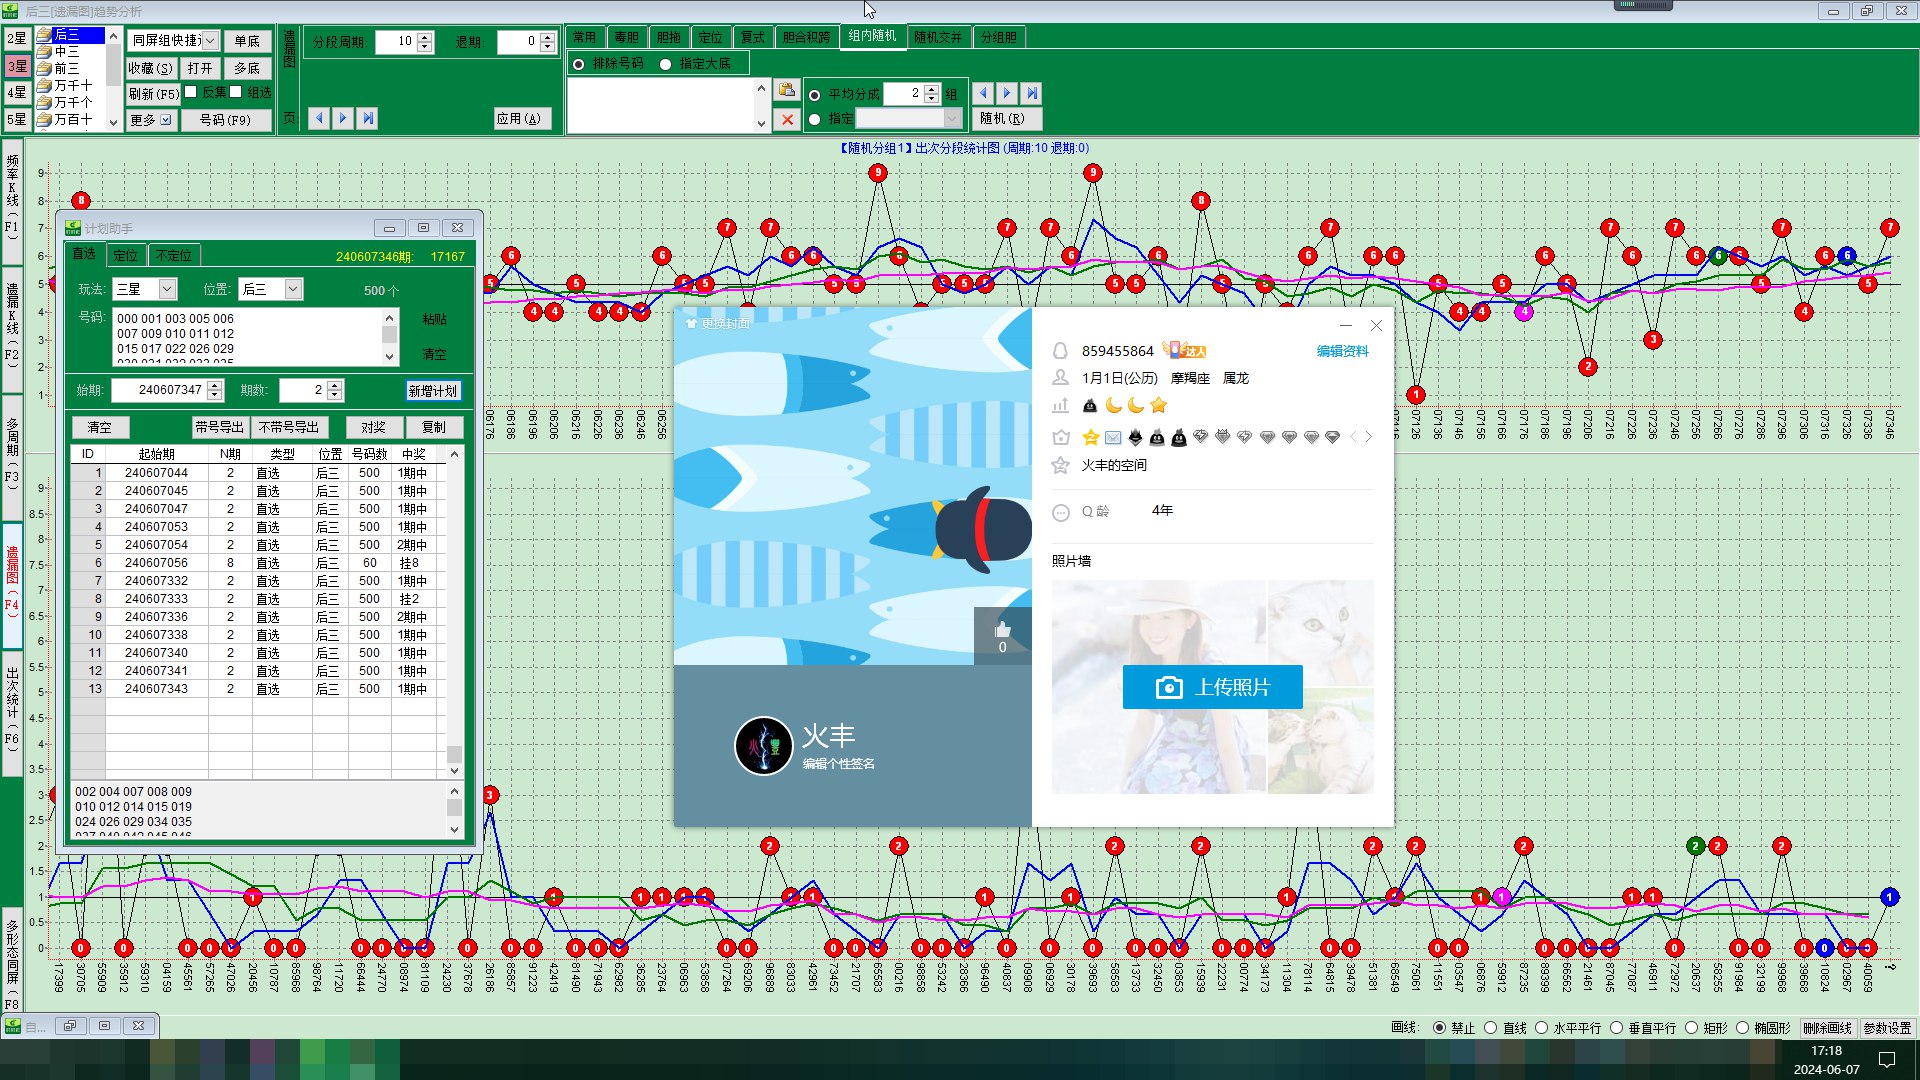Click the 达人 badge next to QQ number

pyautogui.click(x=1186, y=350)
